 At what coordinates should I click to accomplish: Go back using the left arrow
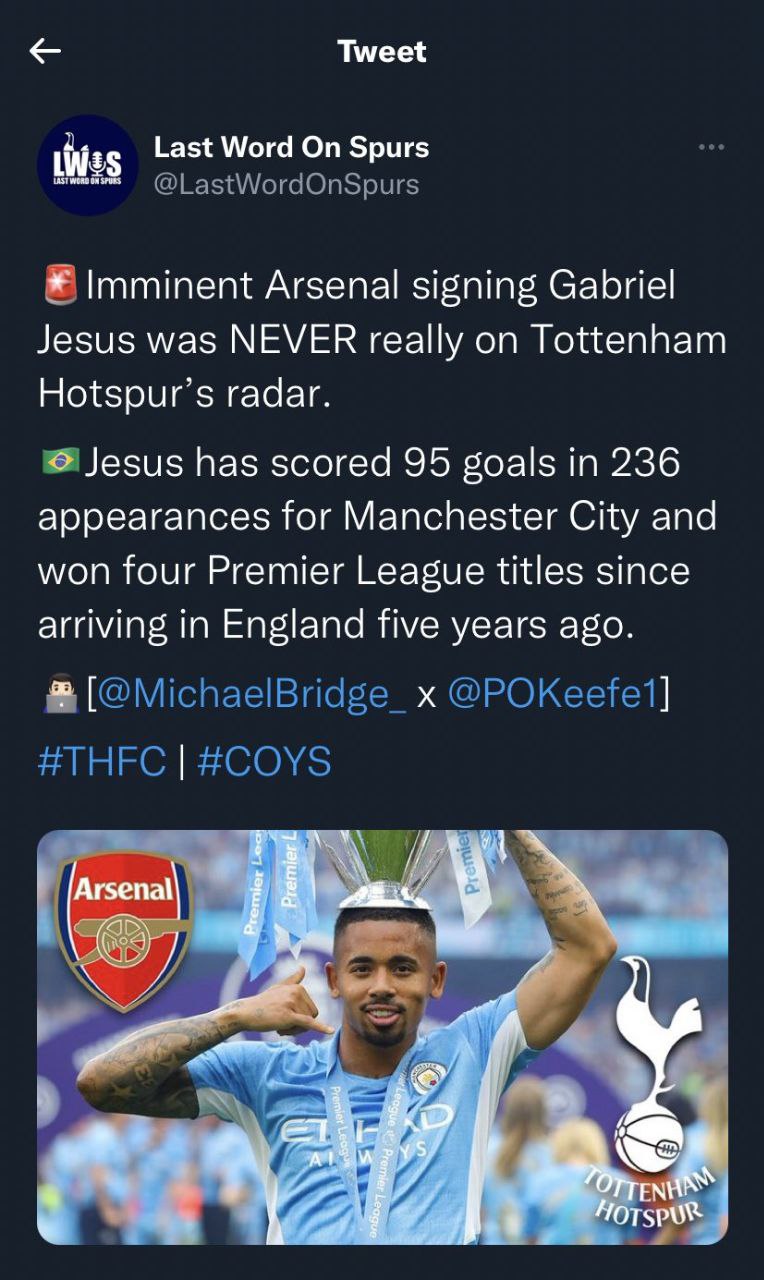46,52
